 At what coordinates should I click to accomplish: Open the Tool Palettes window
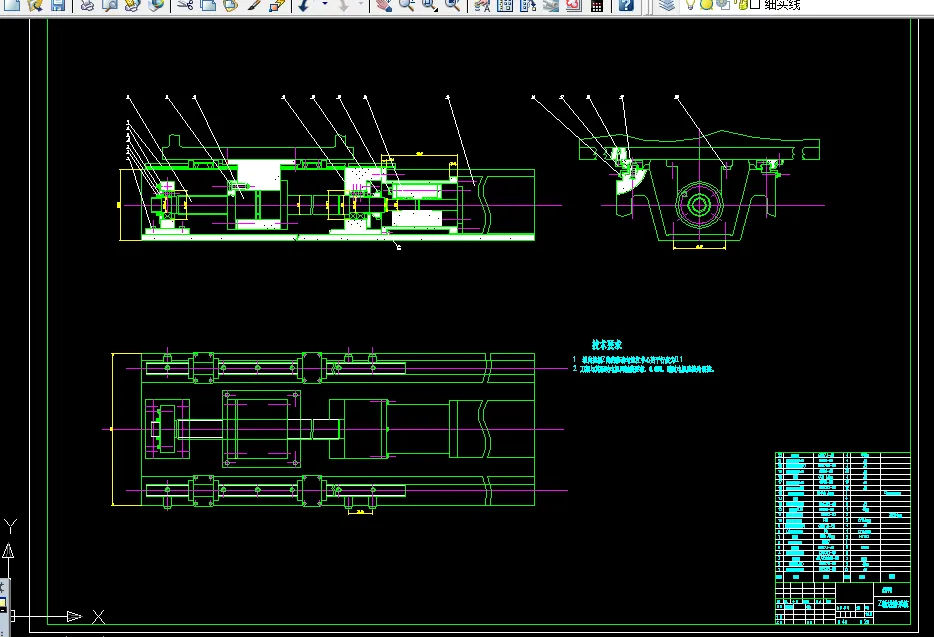[528, 5]
